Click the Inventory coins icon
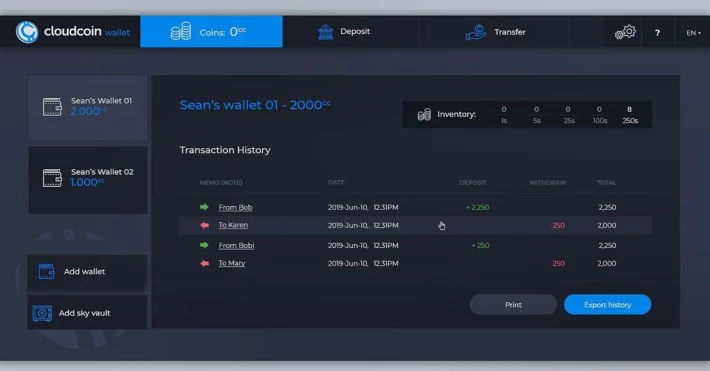The height and width of the screenshot is (371, 710). pyautogui.click(x=424, y=115)
